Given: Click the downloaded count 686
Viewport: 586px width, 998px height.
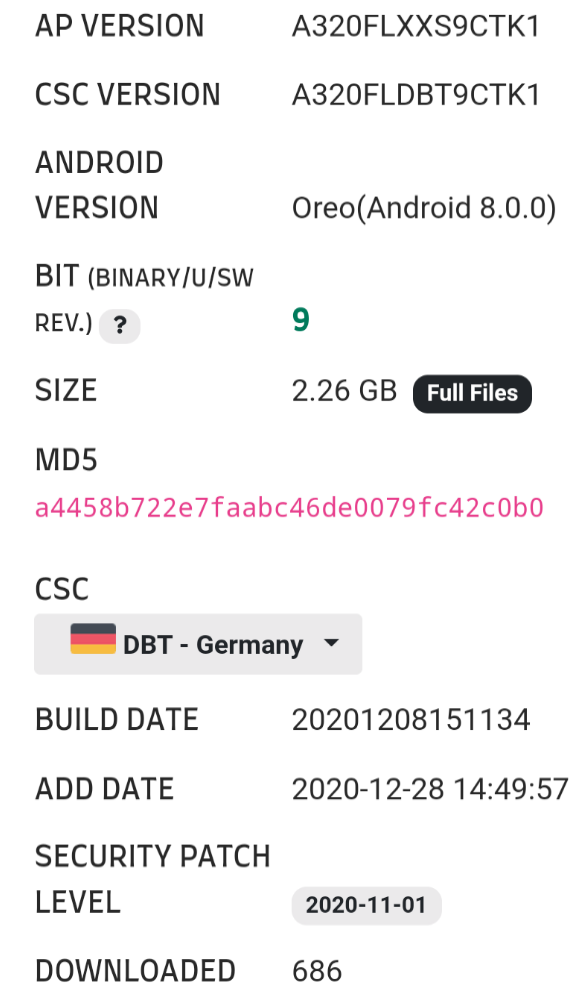Looking at the screenshot, I should (317, 971).
